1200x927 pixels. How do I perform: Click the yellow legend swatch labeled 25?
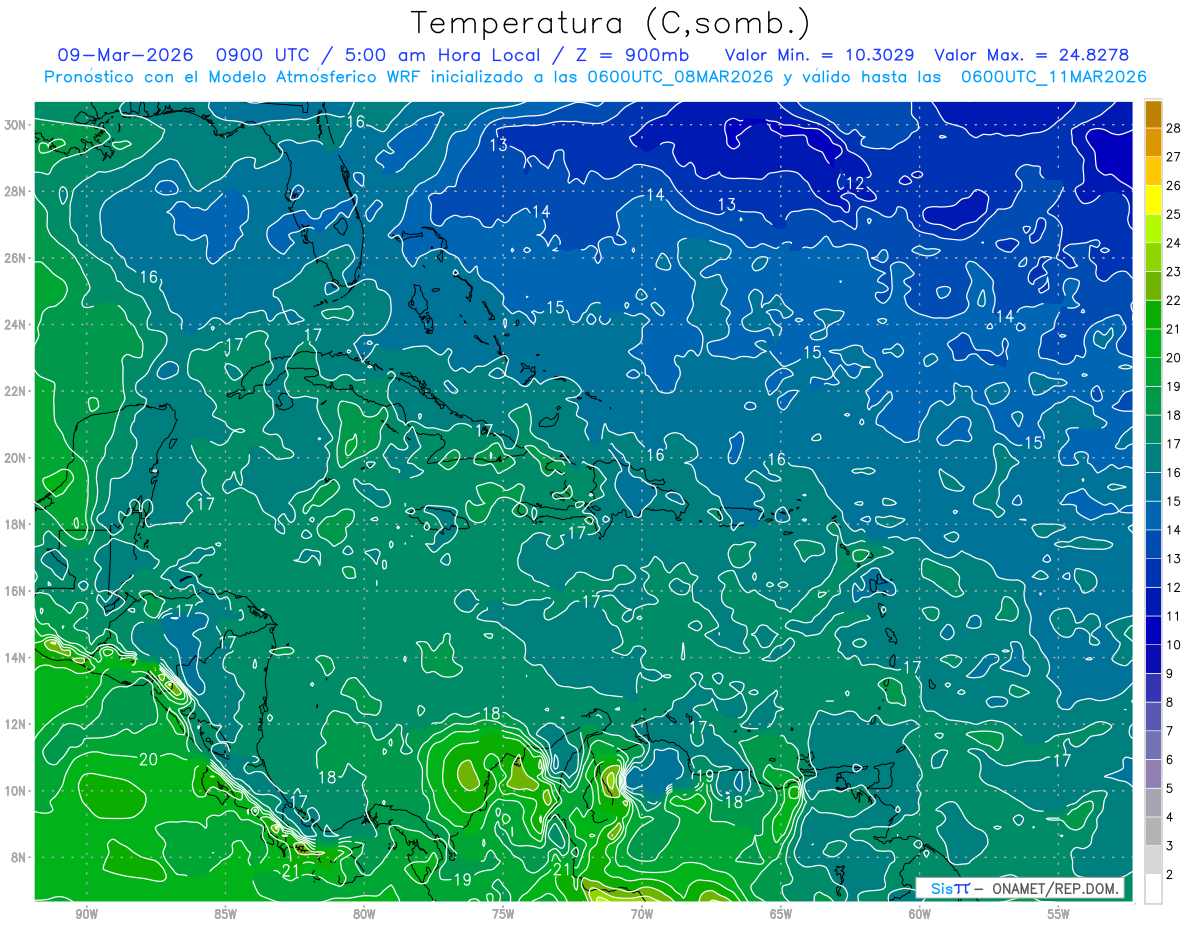pyautogui.click(x=1153, y=201)
